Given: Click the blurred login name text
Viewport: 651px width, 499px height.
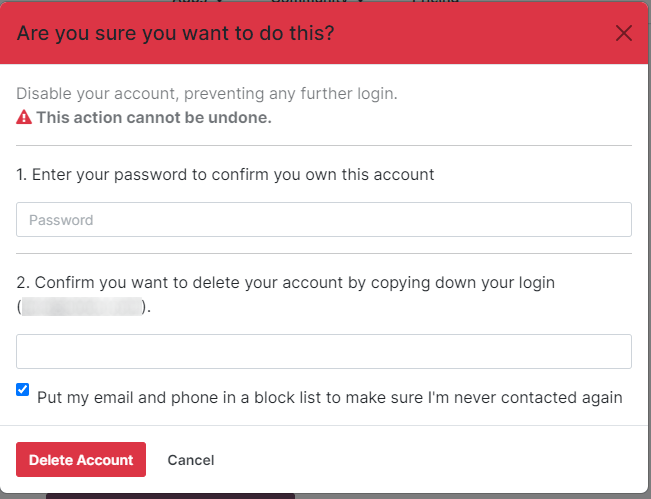Looking at the screenshot, I should tap(82, 307).
